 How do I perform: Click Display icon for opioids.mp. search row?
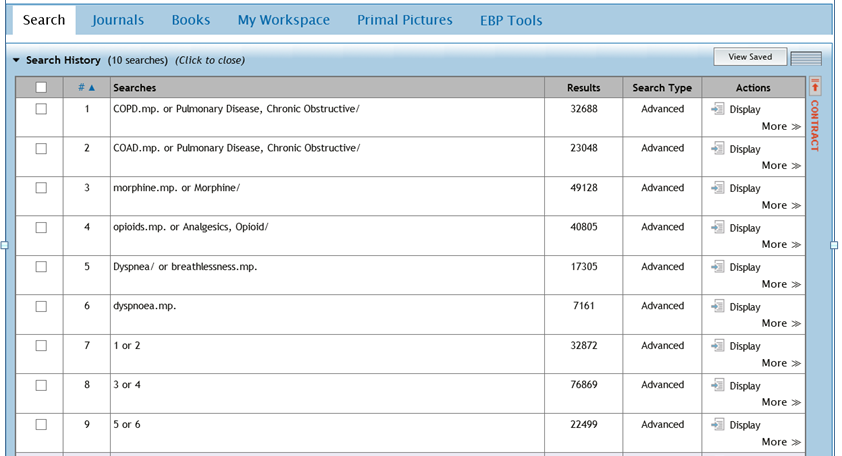717,227
